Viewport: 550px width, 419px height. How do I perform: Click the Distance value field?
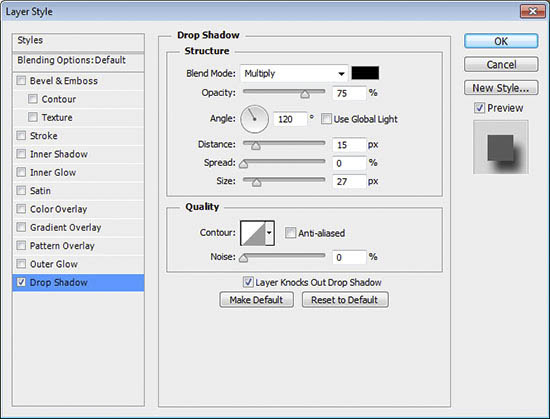coord(349,145)
